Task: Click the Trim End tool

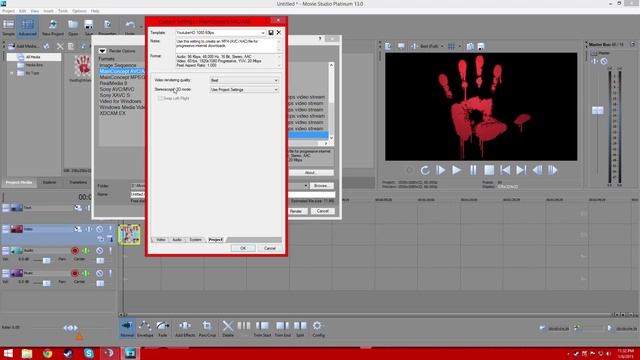Action: (x=282, y=329)
